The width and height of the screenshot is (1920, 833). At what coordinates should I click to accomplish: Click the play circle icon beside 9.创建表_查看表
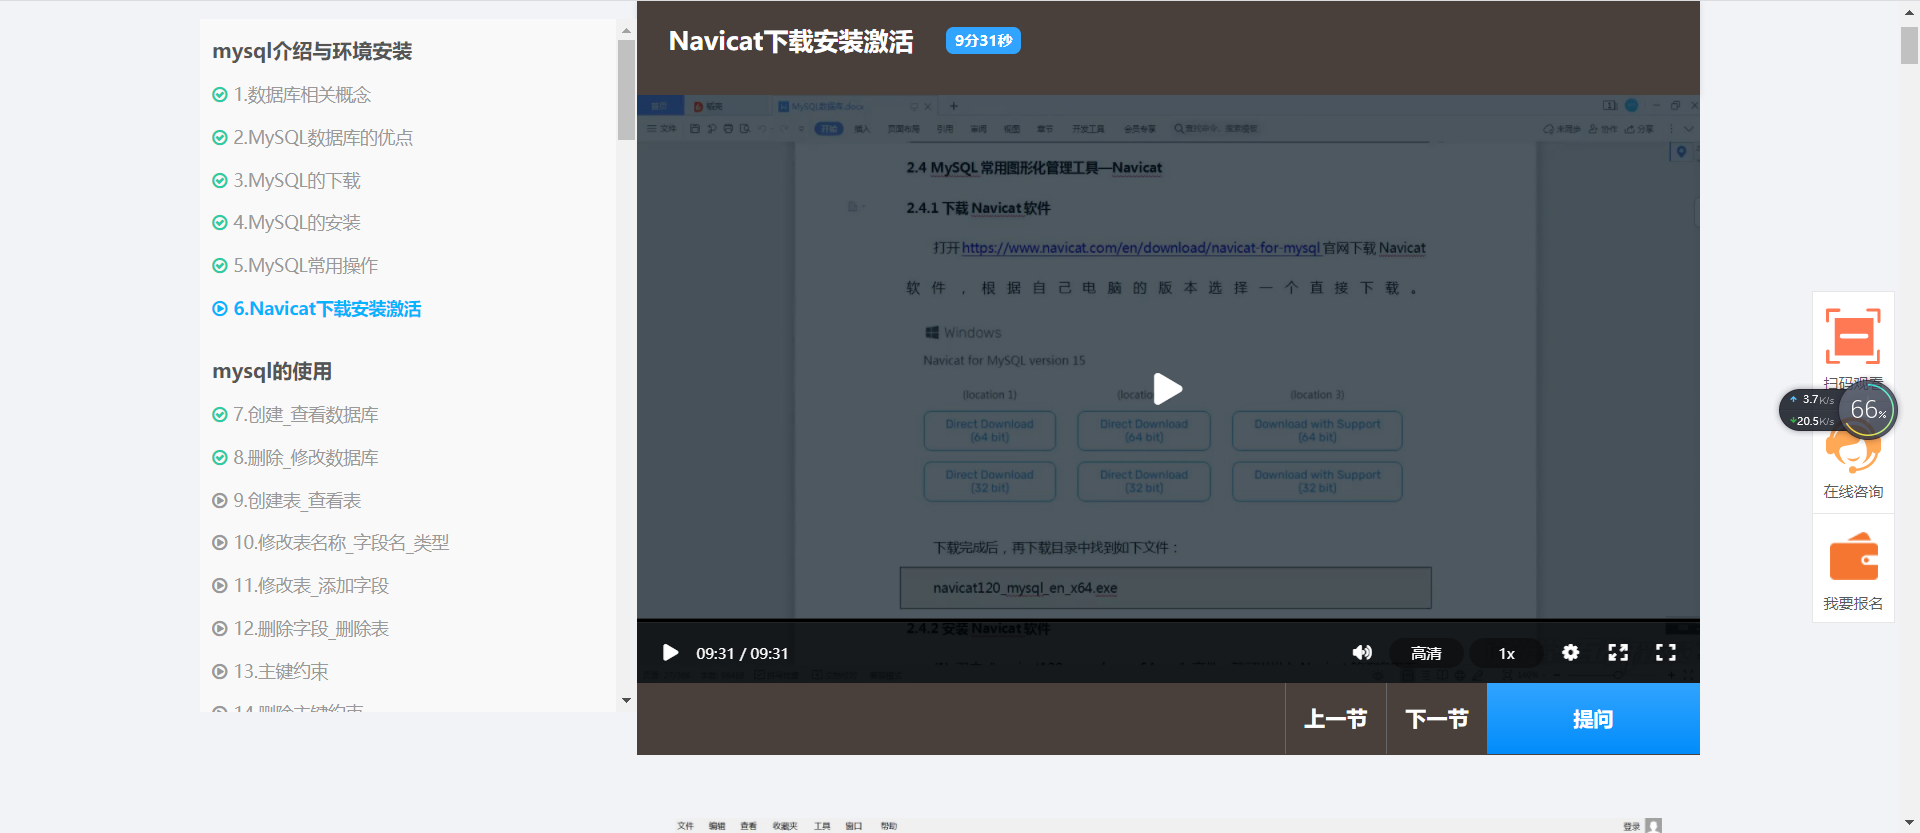(x=220, y=501)
